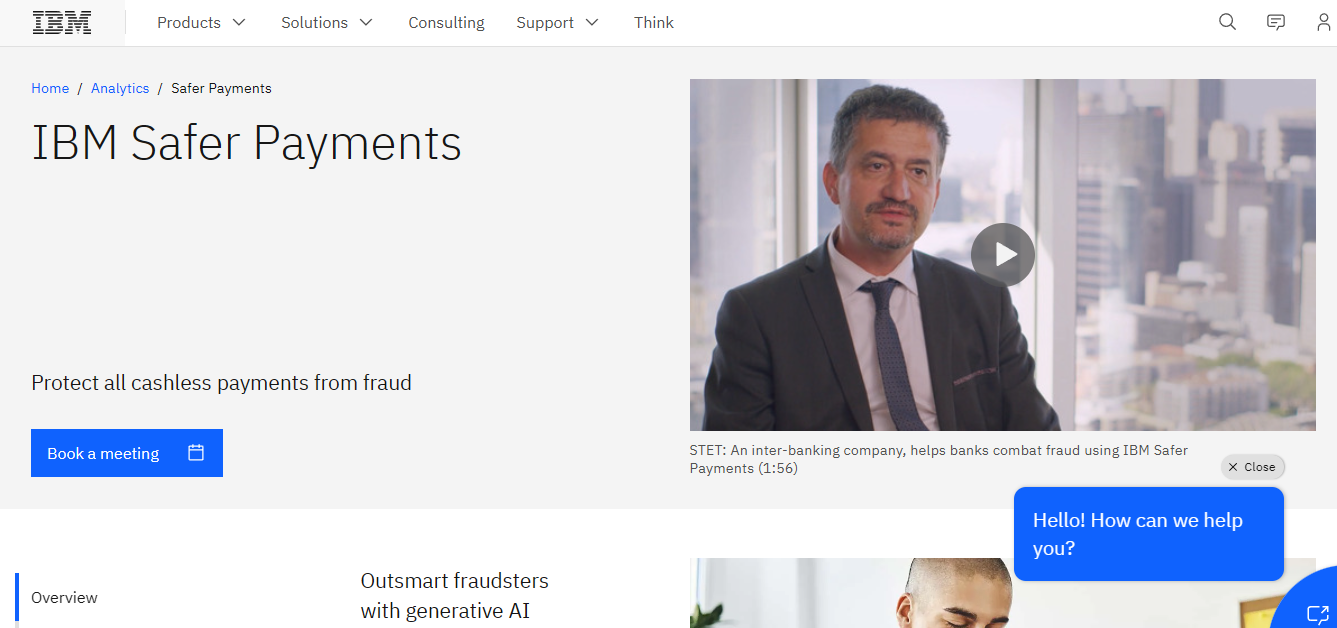
Task: Select the Overview sidebar tab
Action: pyautogui.click(x=64, y=597)
